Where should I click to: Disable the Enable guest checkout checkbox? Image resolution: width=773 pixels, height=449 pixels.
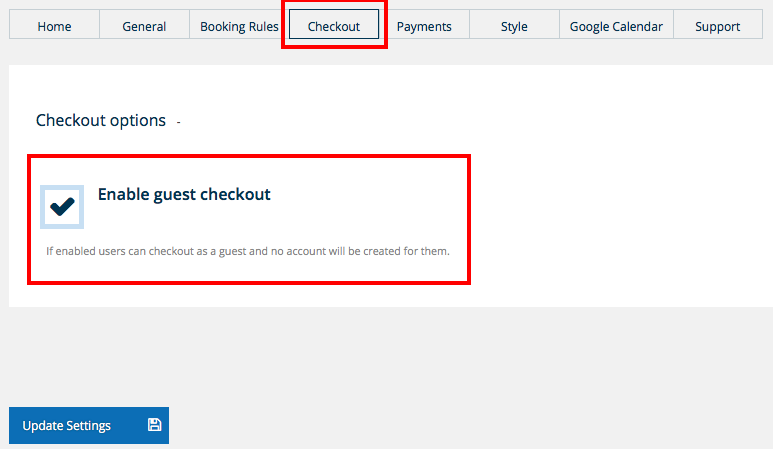point(62,206)
